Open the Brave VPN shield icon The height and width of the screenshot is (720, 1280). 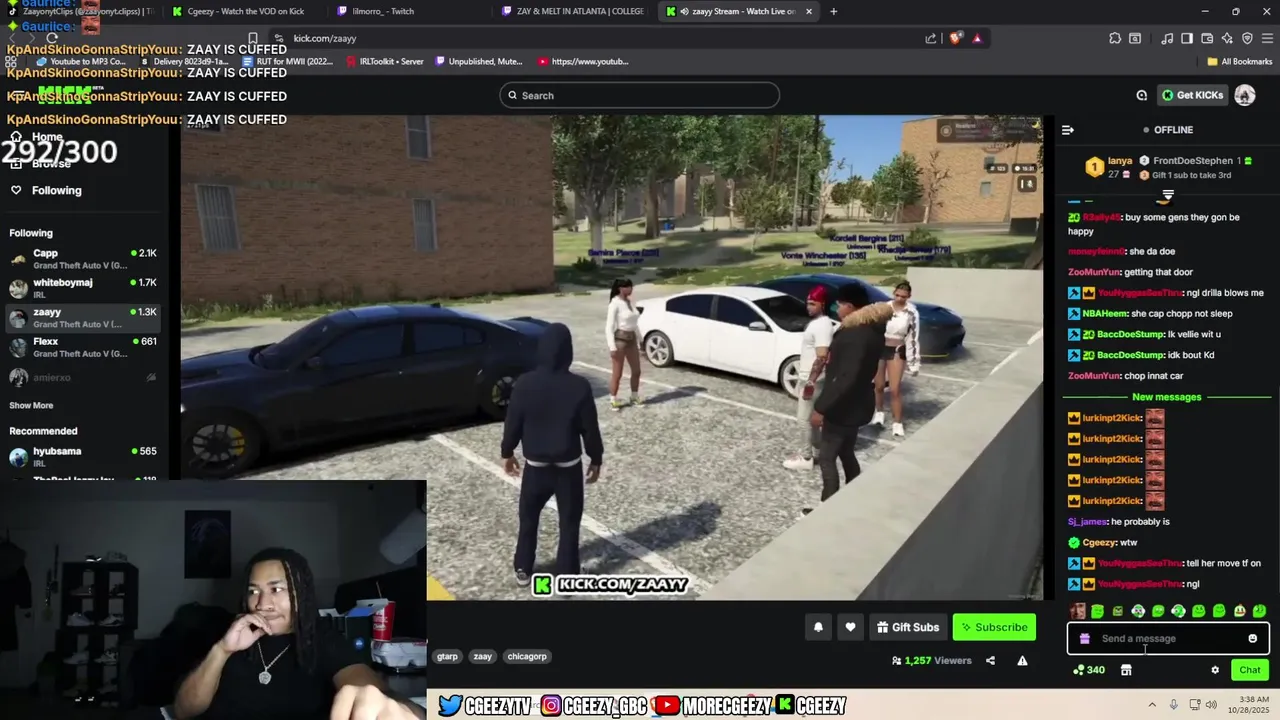point(1247,38)
